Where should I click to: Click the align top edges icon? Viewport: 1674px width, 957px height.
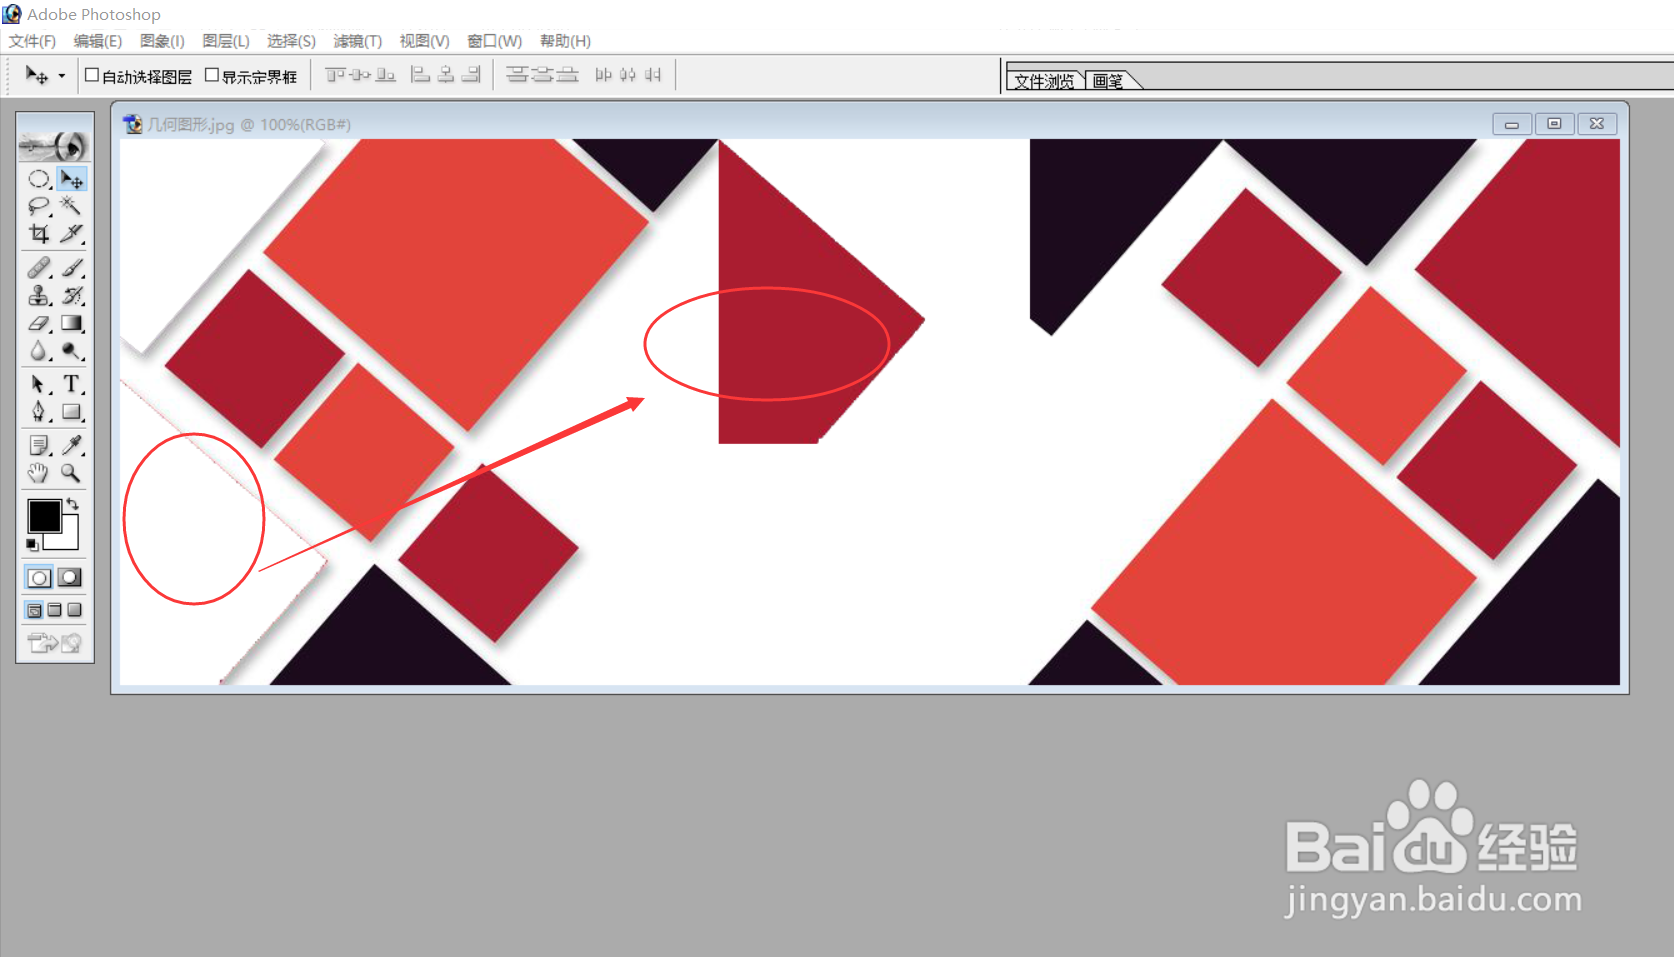(335, 75)
